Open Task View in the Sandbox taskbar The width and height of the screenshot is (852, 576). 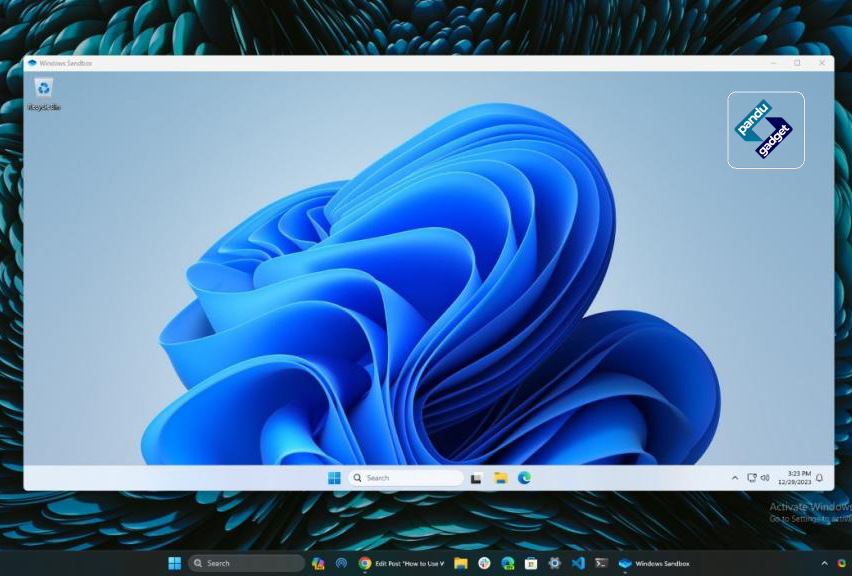(x=476, y=478)
